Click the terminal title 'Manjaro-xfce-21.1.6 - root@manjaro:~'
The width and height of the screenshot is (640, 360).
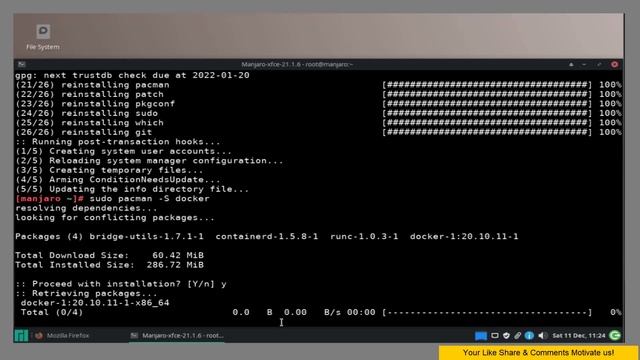point(297,64)
